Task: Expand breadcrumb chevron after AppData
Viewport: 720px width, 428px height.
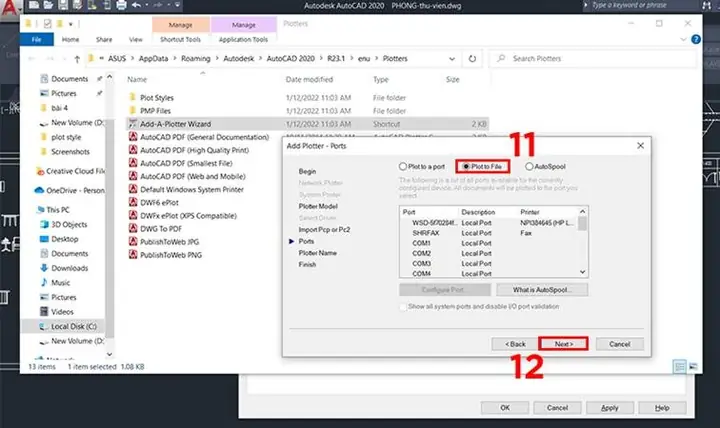Action: (174, 59)
